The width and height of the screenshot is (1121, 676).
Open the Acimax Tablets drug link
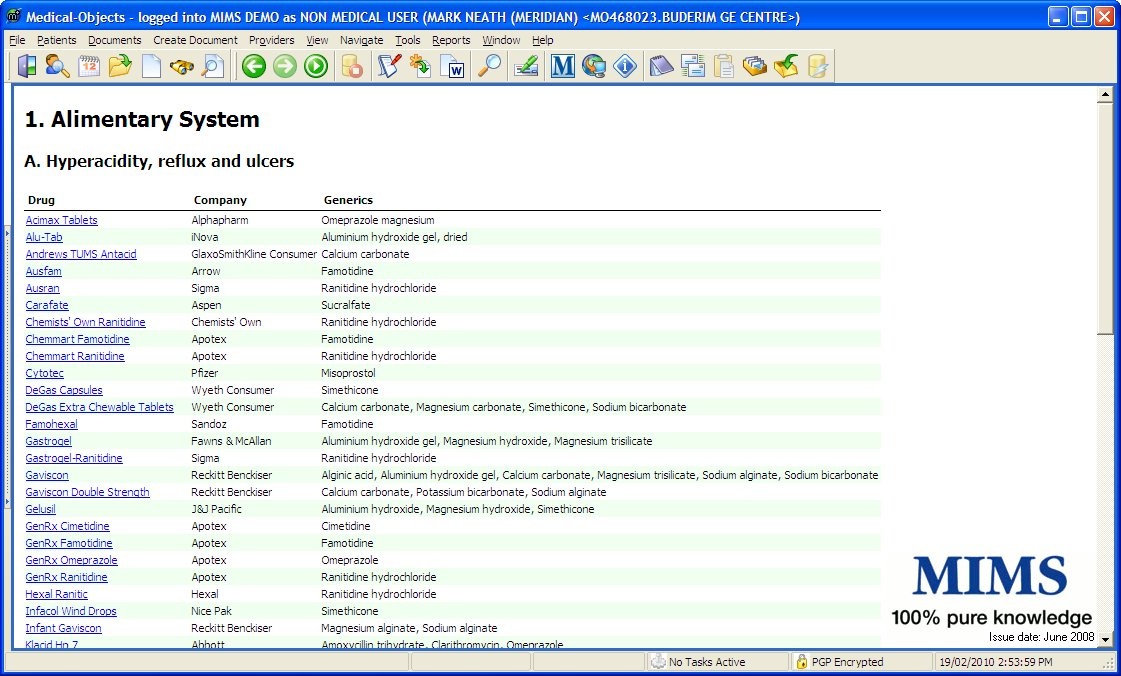(x=61, y=220)
